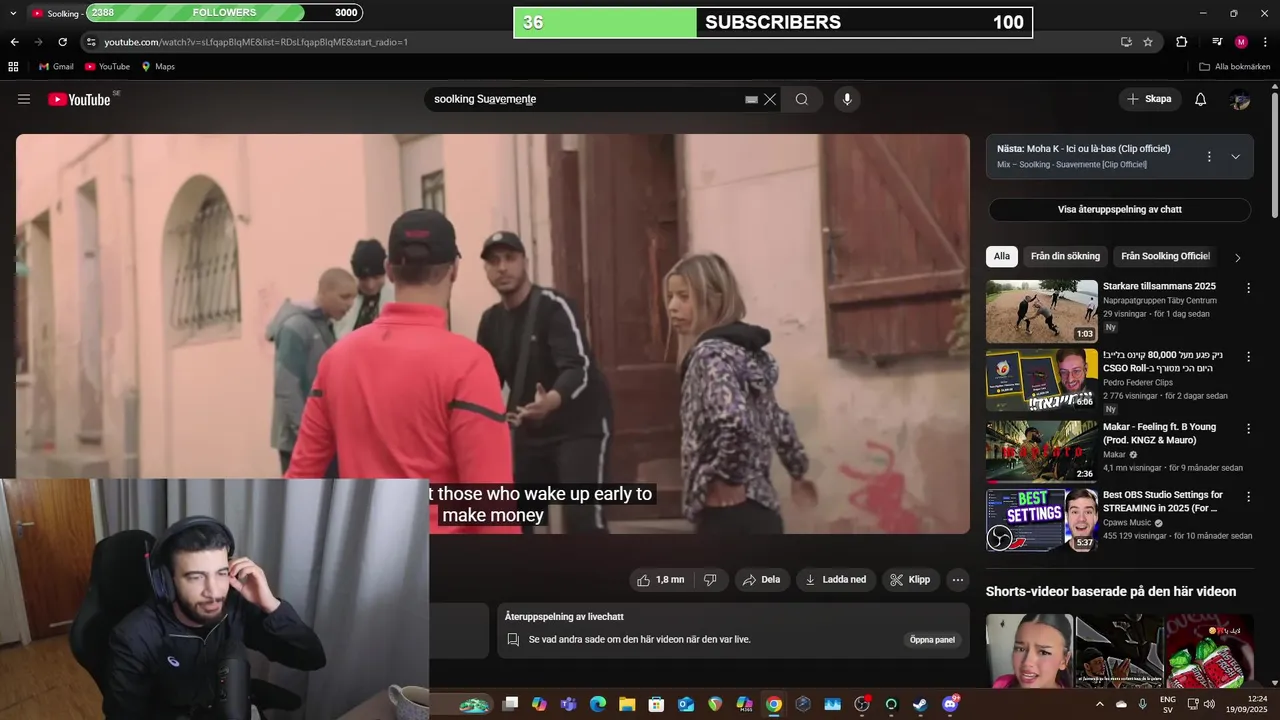Click the page vertical scrollbar
Image resolution: width=1280 pixels, height=720 pixels.
click(1275, 155)
